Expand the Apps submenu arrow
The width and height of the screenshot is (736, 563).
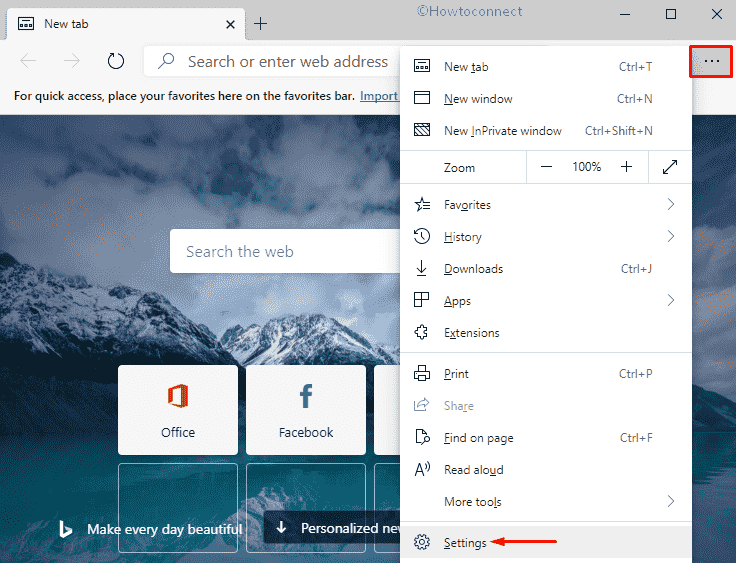[x=670, y=301]
